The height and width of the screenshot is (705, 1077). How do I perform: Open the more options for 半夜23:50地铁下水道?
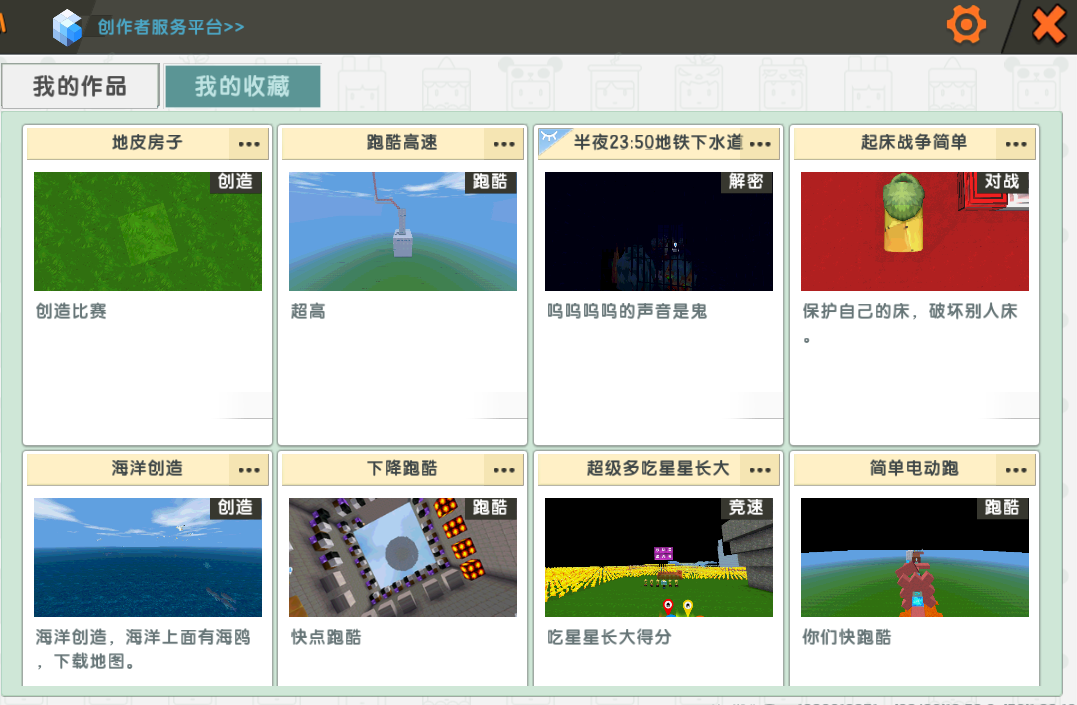(x=761, y=144)
